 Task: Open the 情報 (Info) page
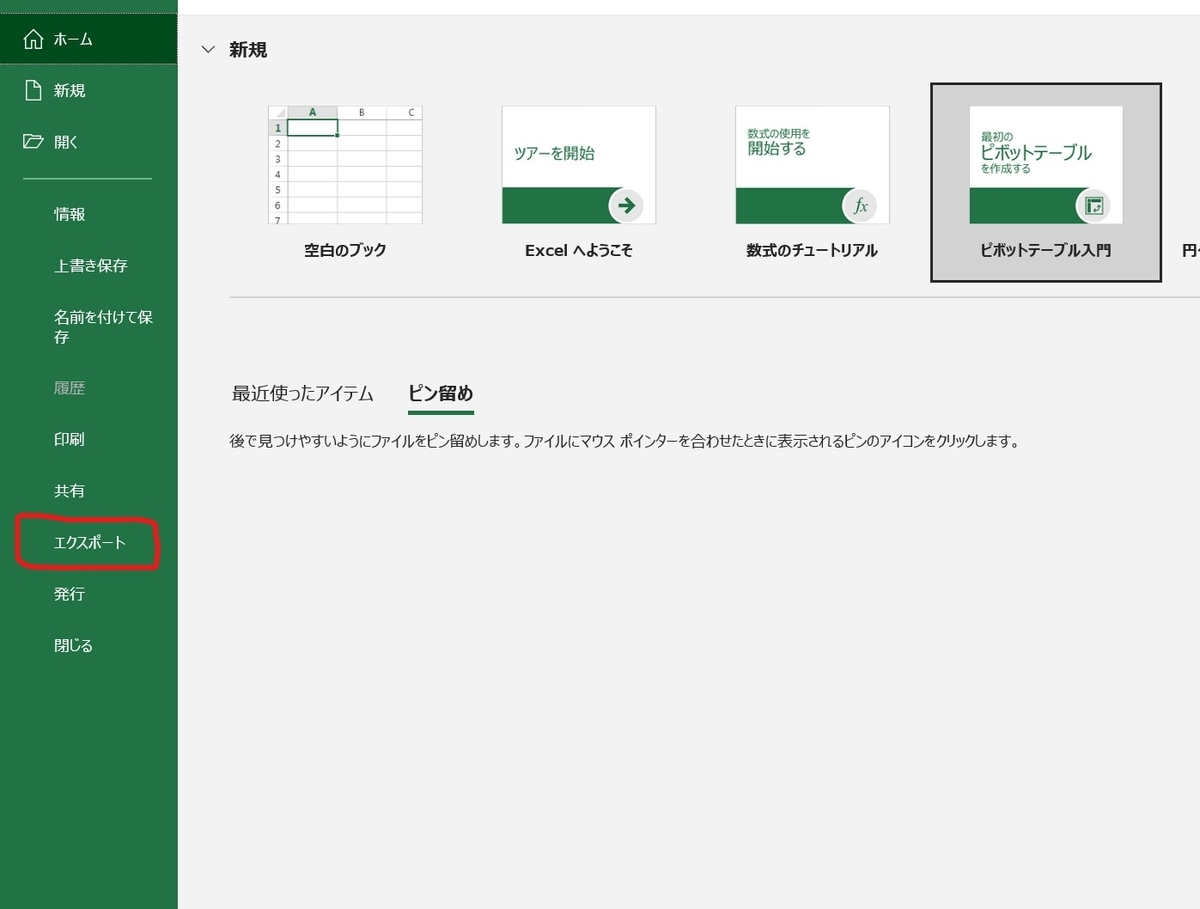(68, 213)
